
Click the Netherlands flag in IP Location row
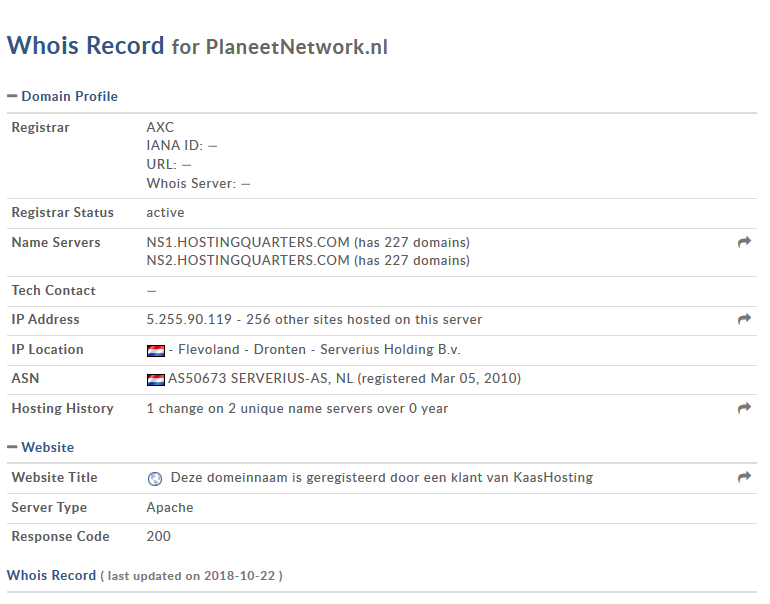(155, 350)
